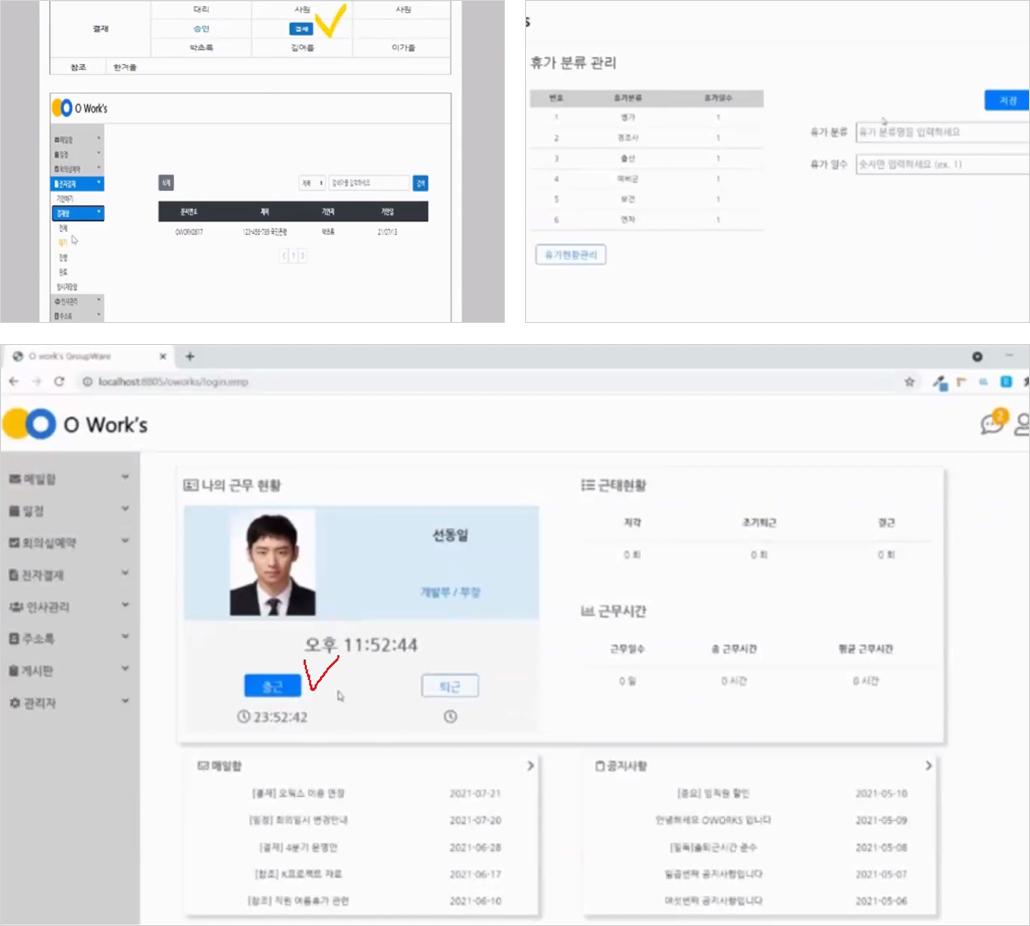
Task: Click the gray delete button above the approval list
Action: [166, 183]
